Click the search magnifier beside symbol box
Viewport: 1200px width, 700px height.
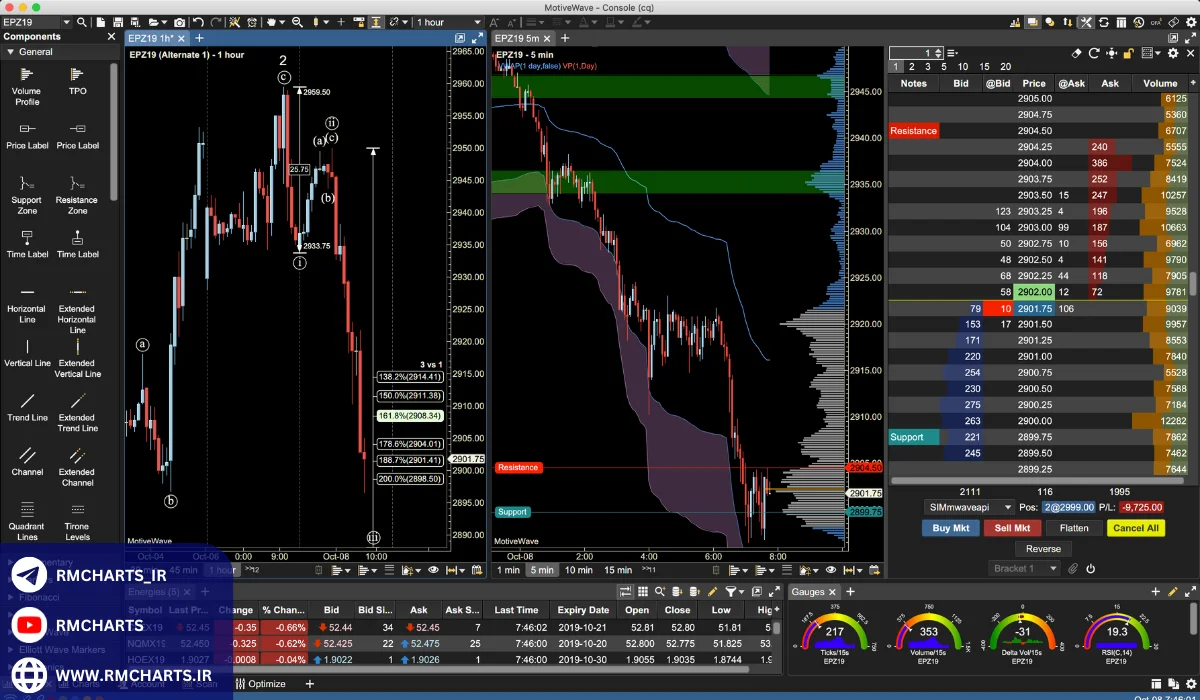pyautogui.click(x=81, y=22)
